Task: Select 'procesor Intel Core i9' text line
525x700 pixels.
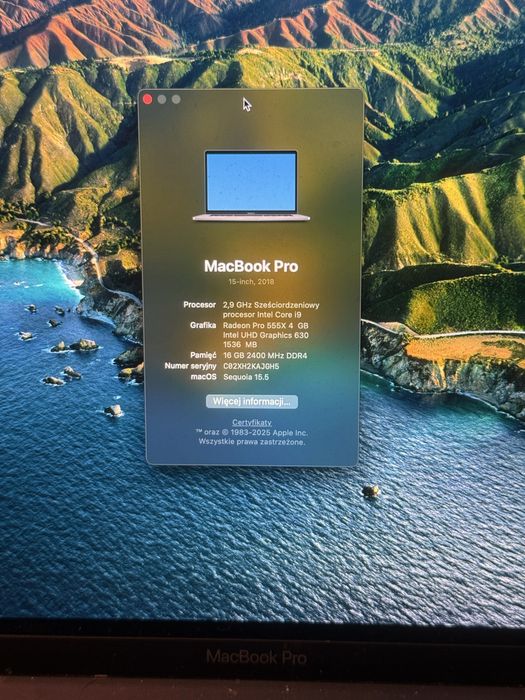Action: tap(262, 314)
